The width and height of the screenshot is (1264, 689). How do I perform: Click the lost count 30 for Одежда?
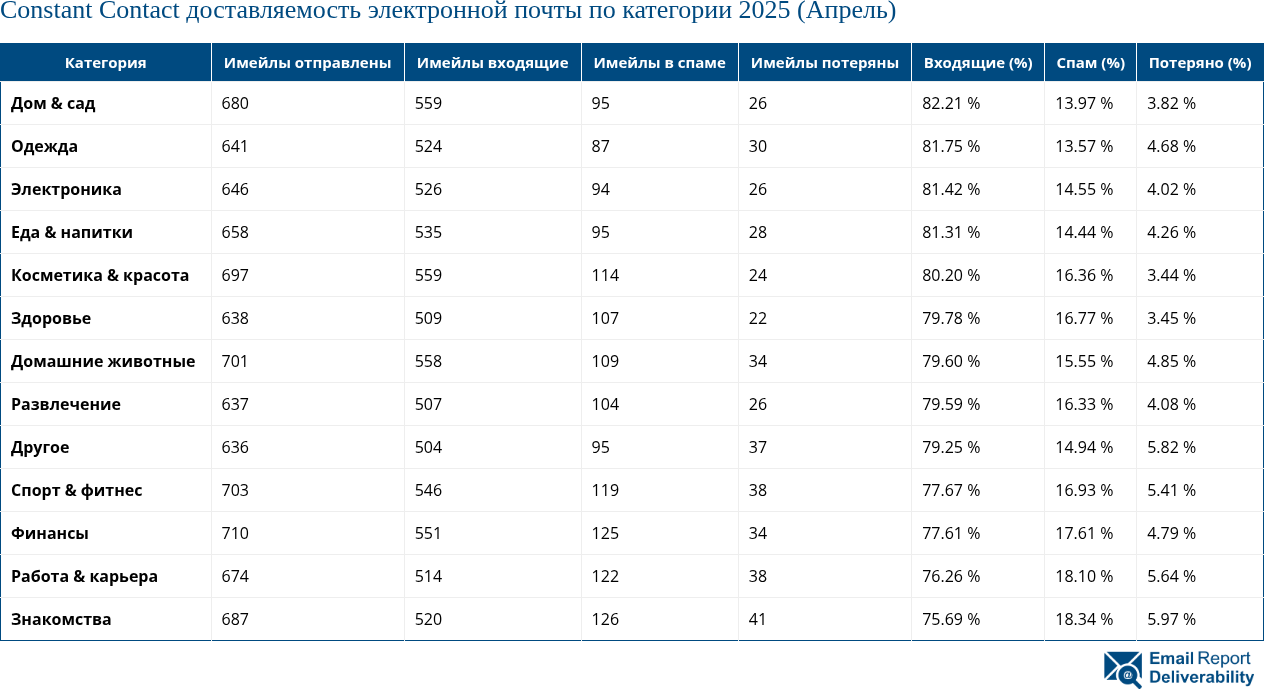click(x=759, y=146)
